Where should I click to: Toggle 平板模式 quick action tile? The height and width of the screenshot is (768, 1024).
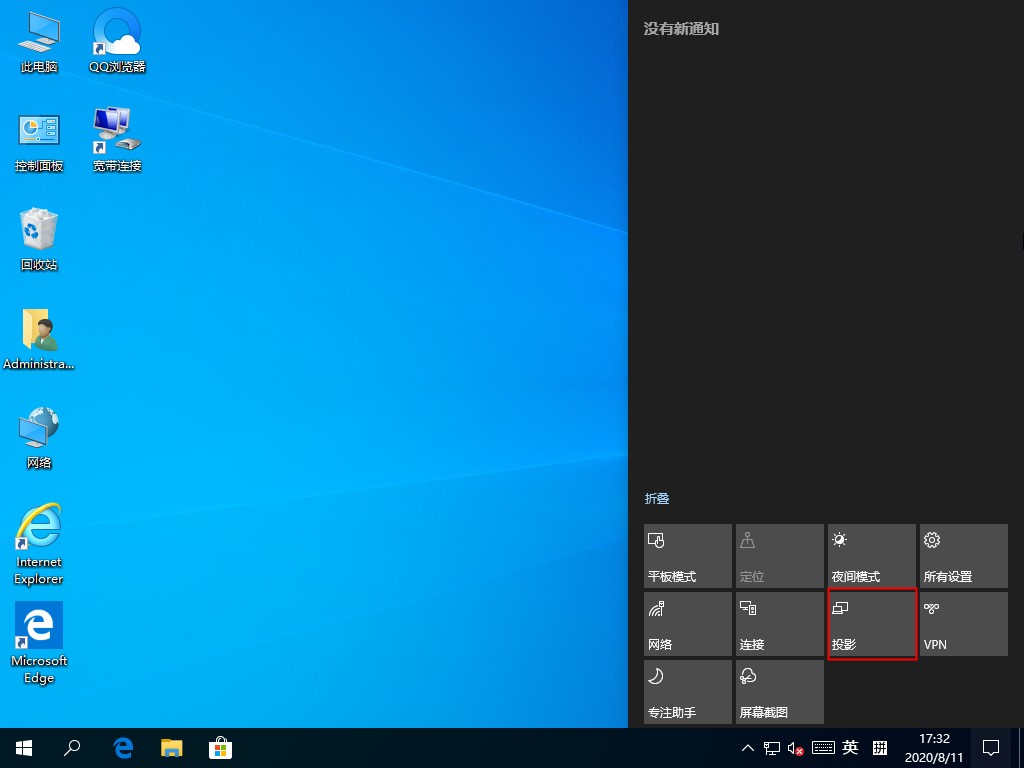coord(688,556)
